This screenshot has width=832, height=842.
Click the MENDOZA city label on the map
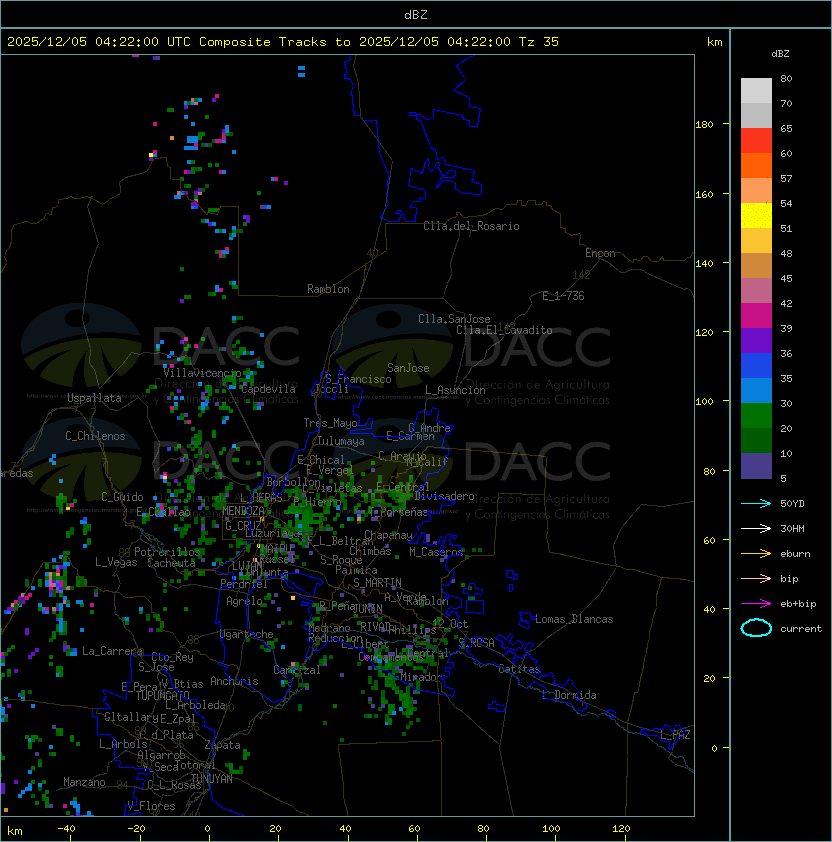tap(243, 510)
